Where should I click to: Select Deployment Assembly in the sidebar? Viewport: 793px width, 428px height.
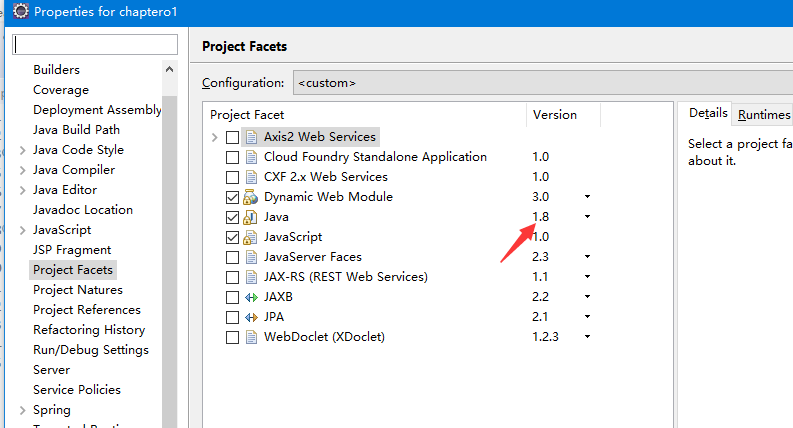click(96, 110)
